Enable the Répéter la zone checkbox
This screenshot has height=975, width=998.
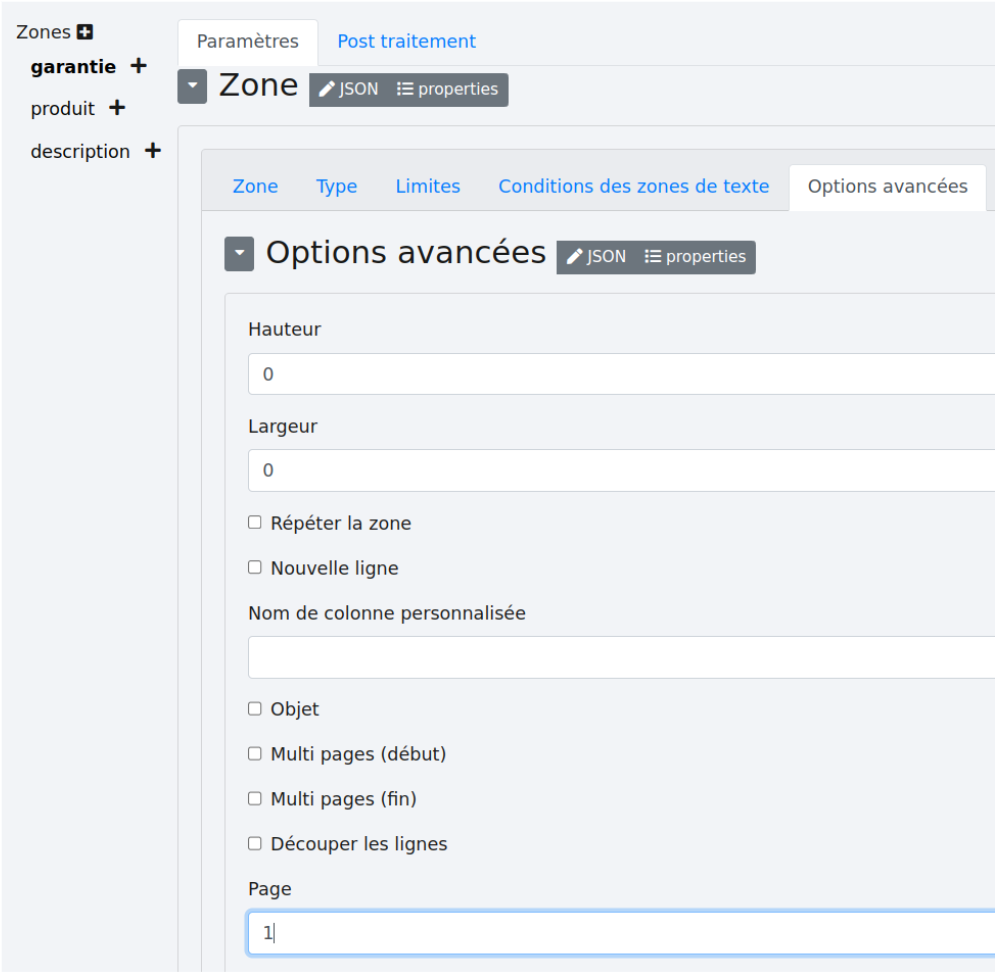(x=255, y=522)
